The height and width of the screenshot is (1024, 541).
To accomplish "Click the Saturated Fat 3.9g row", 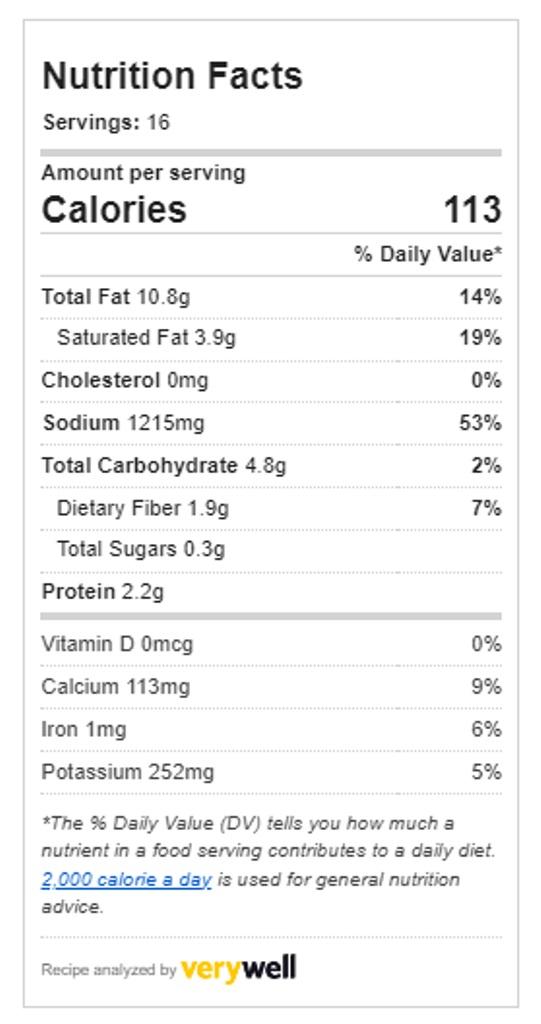I will tap(271, 338).
